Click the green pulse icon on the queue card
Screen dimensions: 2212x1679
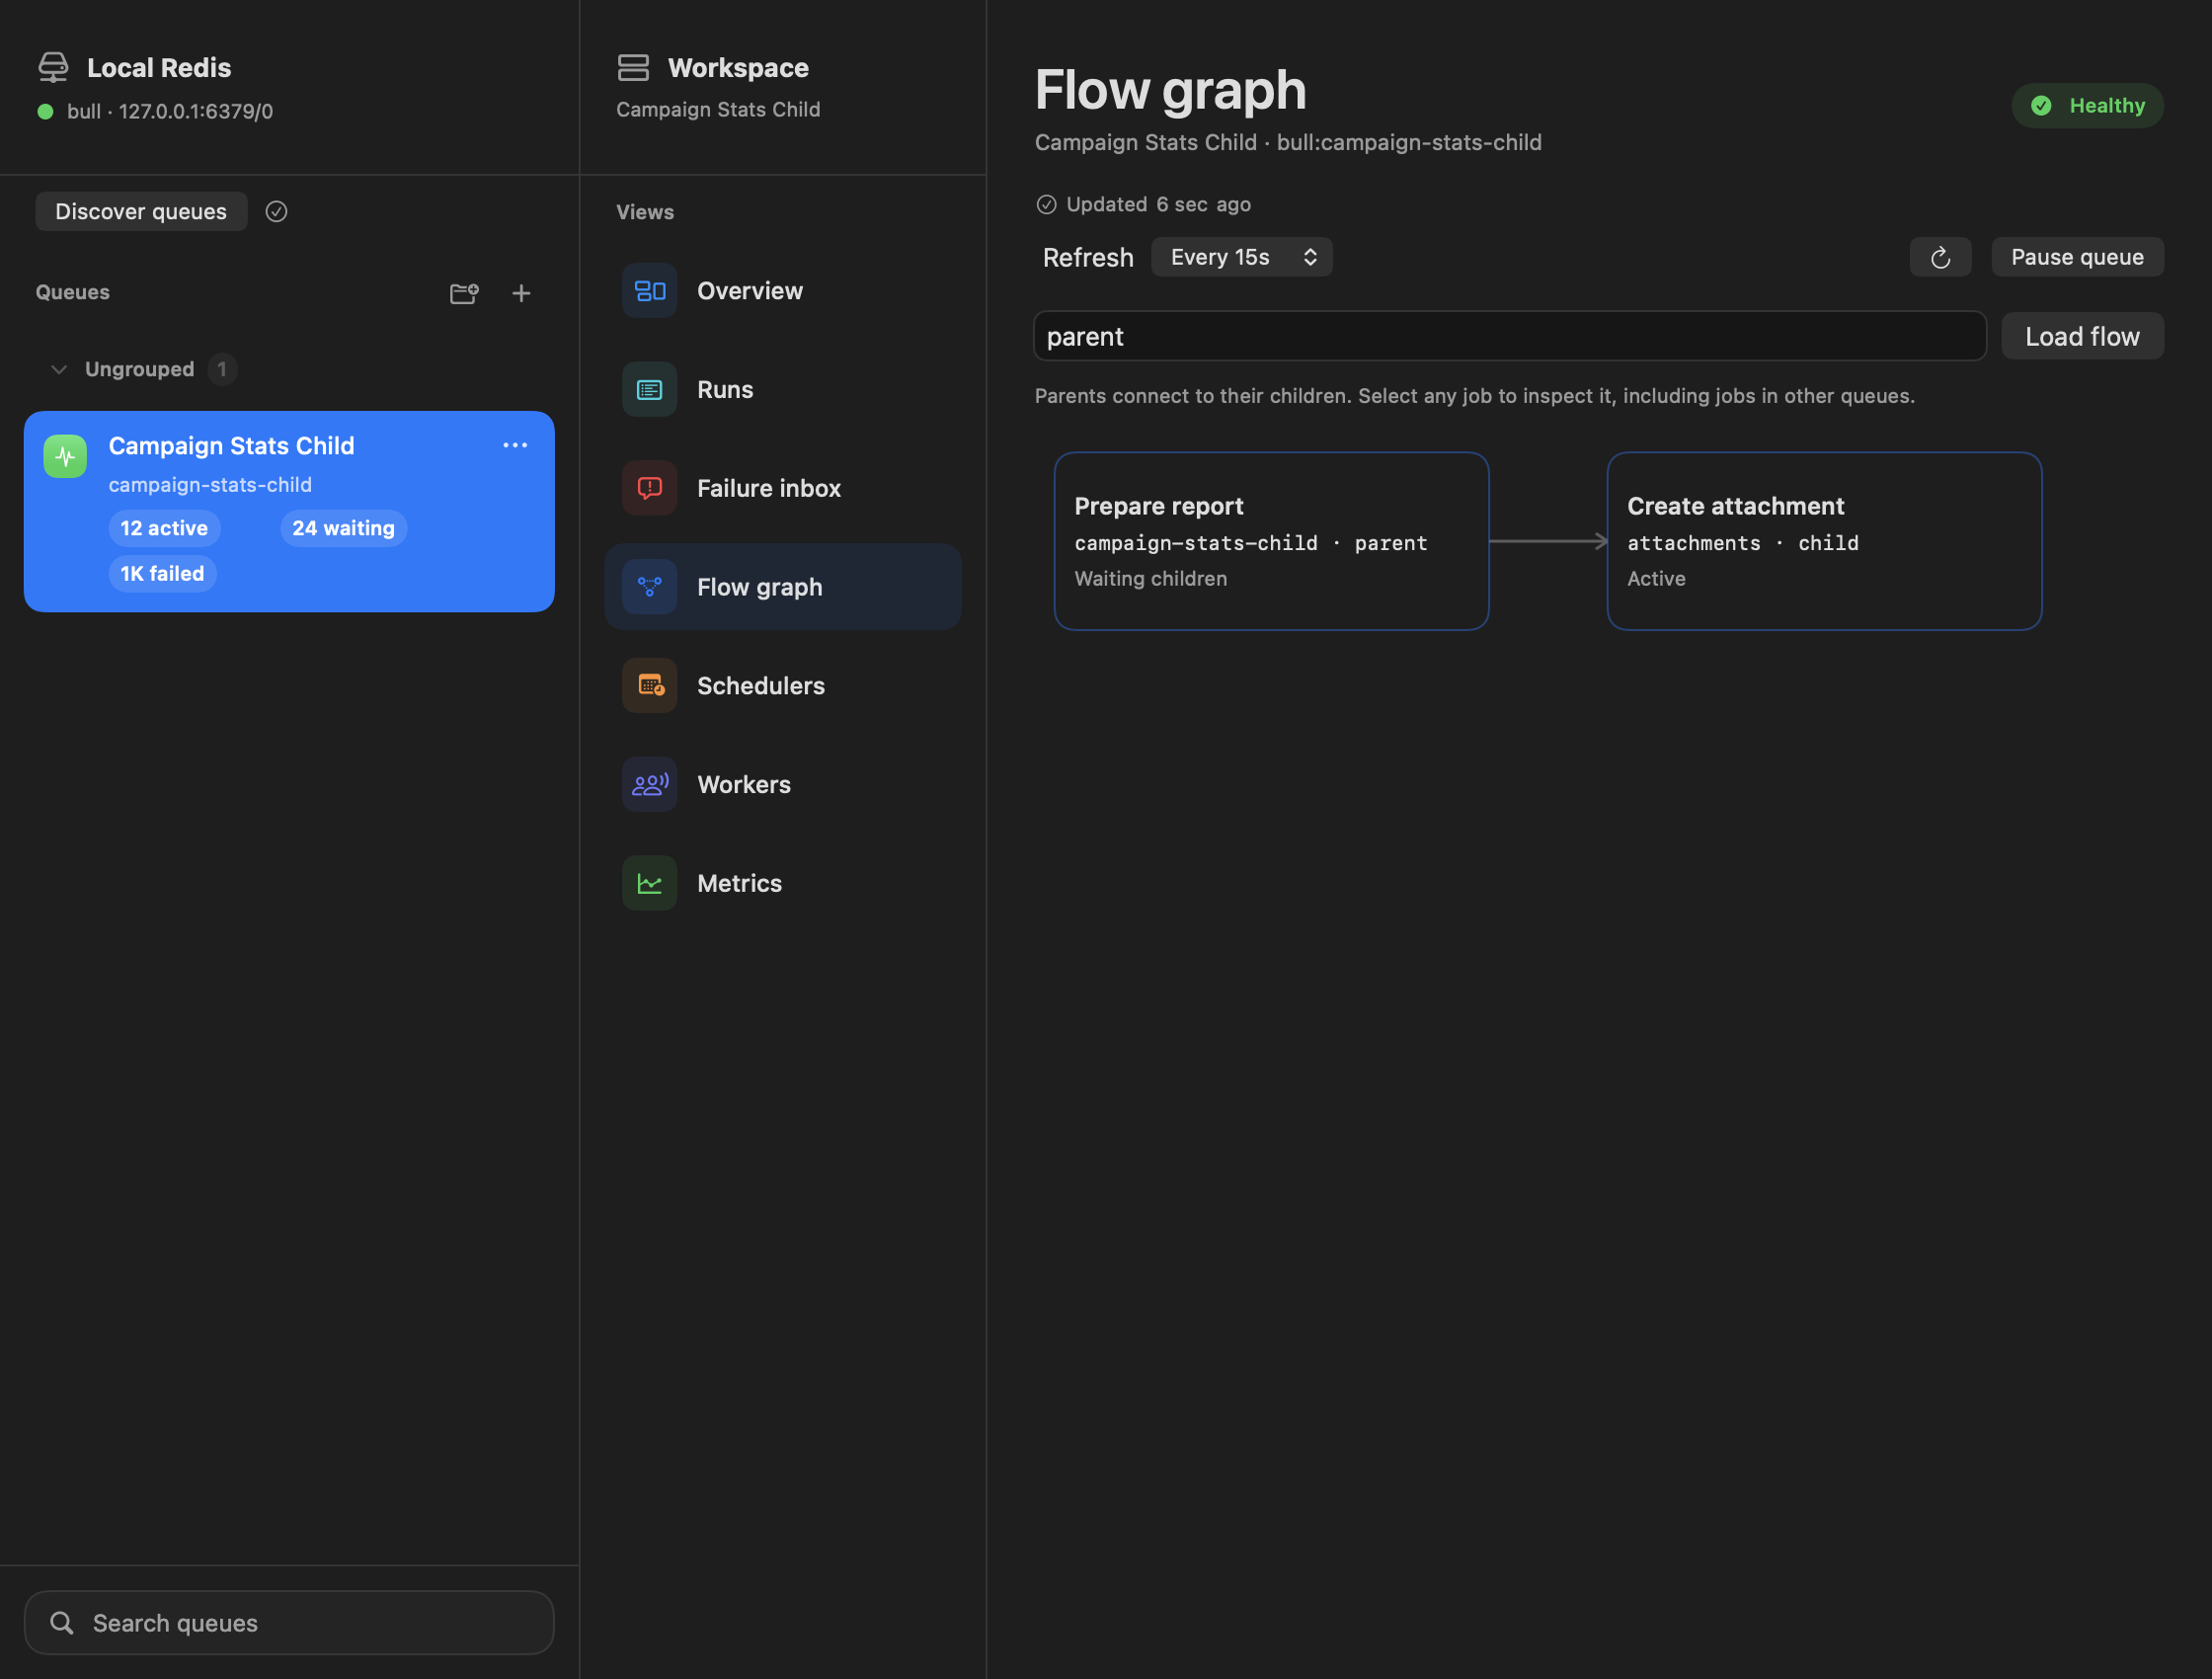point(65,457)
